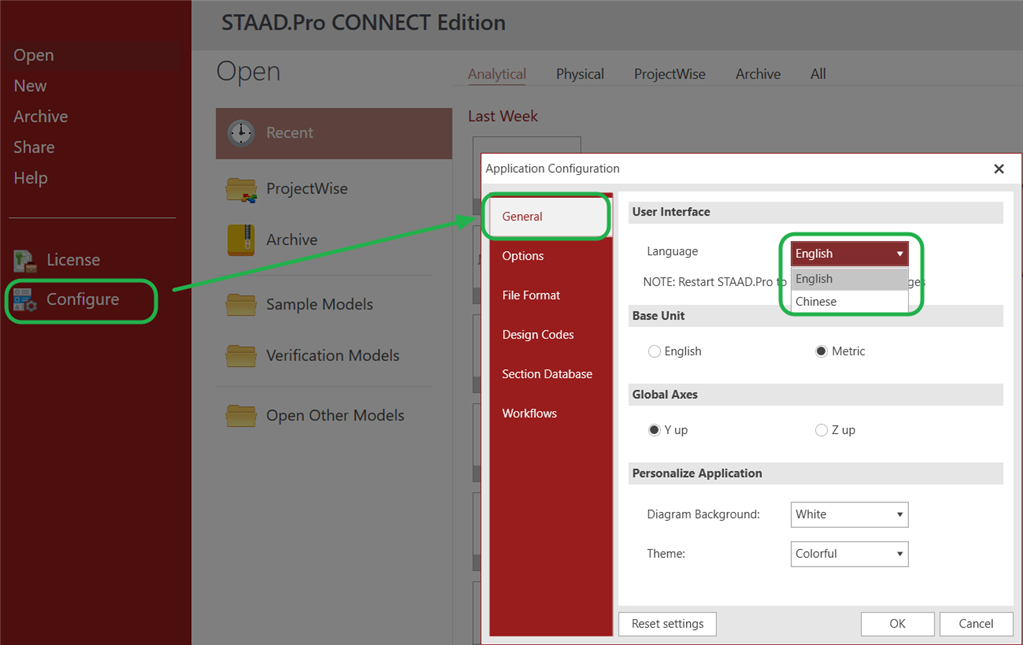1023x645 pixels.
Task: Pick English from the Language list
Action: [849, 279]
